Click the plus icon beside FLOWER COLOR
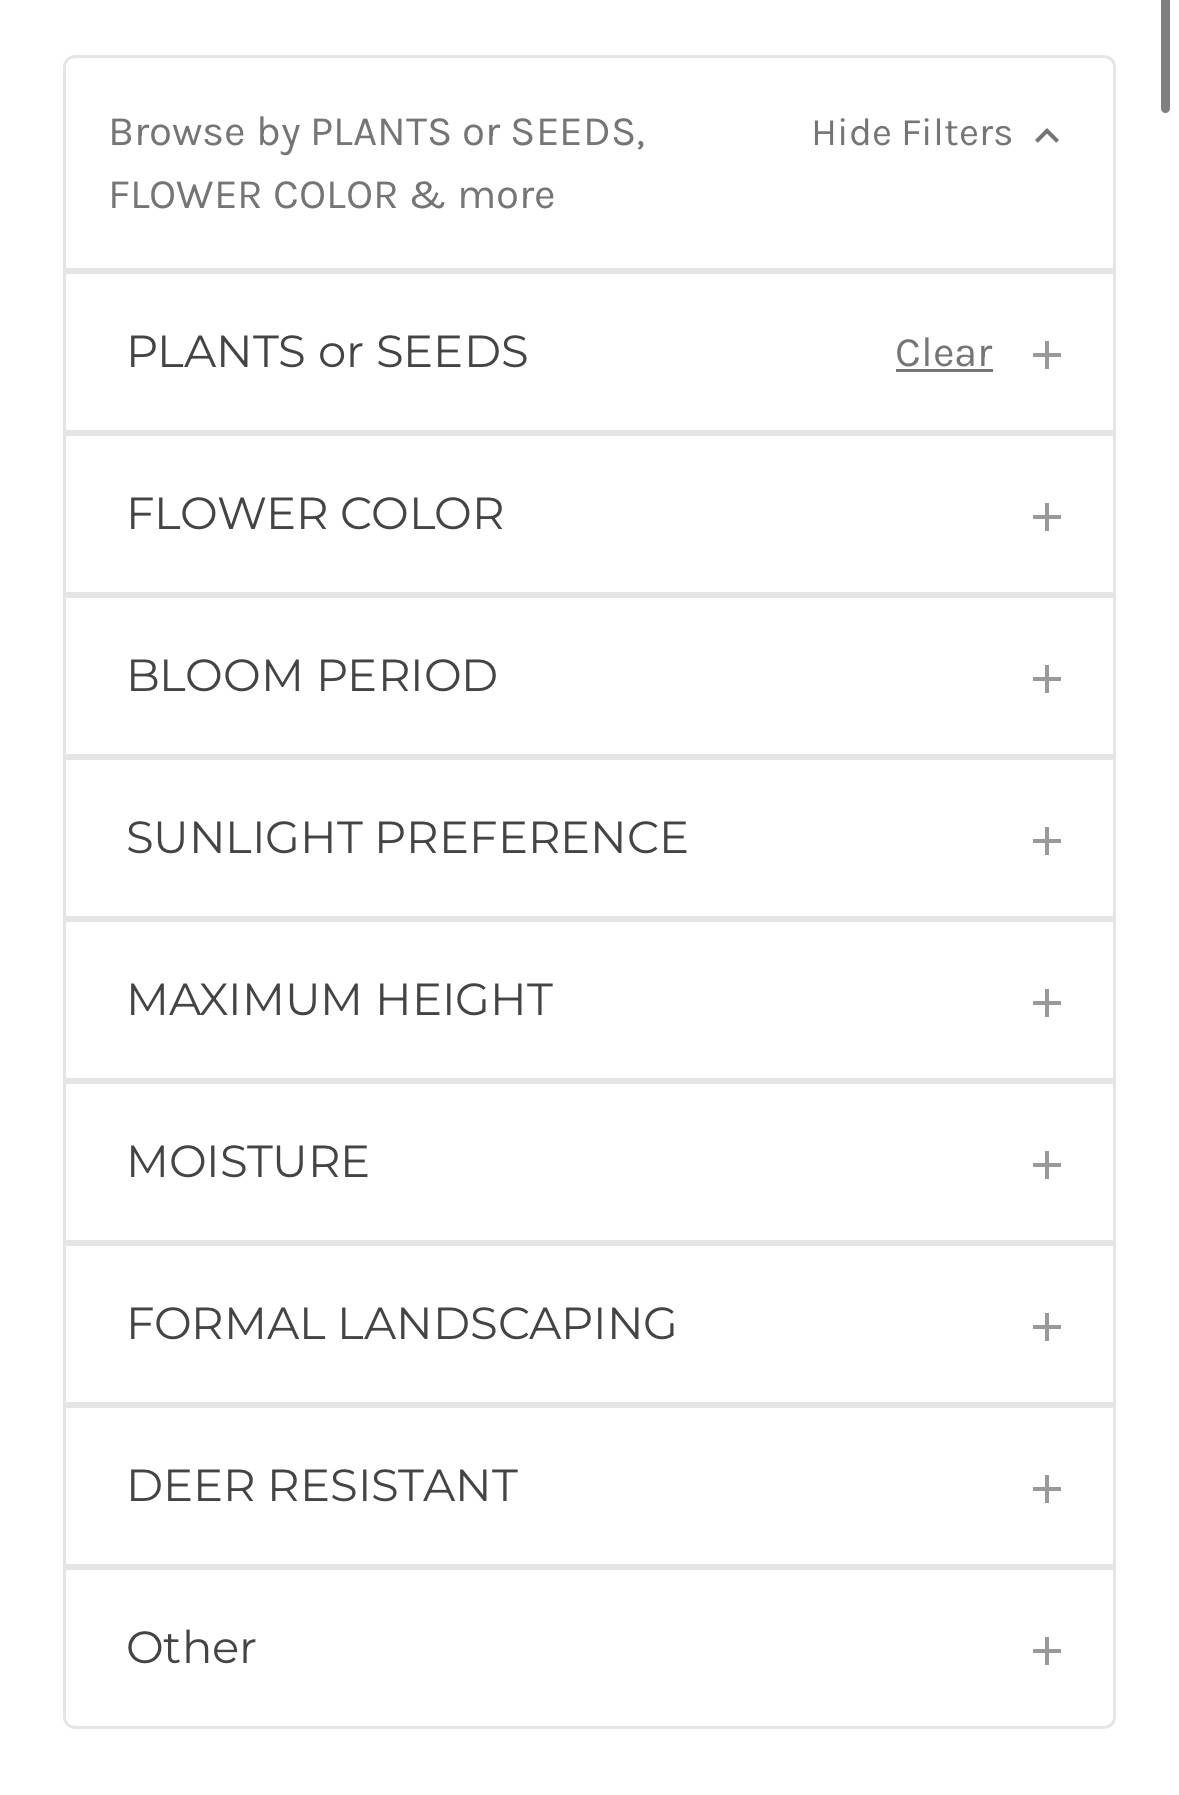 [1046, 516]
